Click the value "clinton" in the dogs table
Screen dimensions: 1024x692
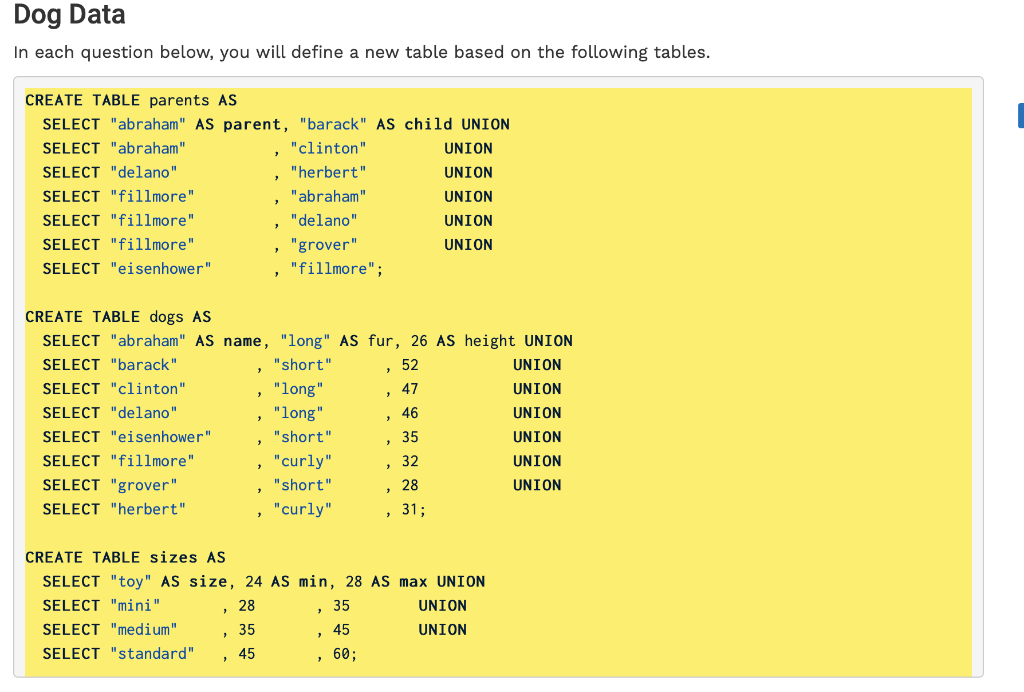click(x=148, y=388)
